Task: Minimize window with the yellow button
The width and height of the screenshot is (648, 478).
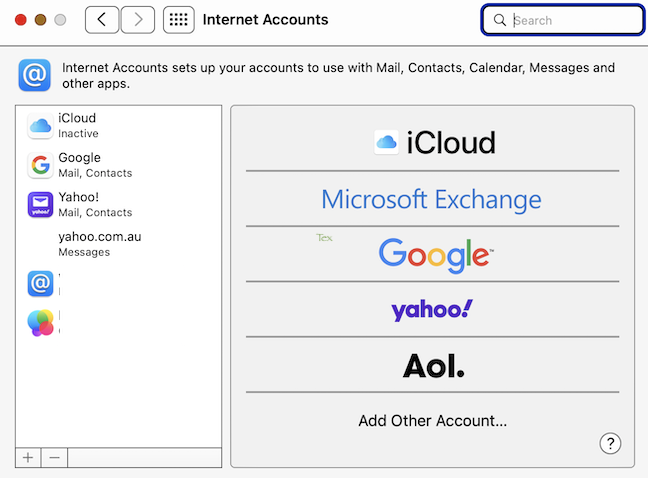Action: tap(40, 19)
